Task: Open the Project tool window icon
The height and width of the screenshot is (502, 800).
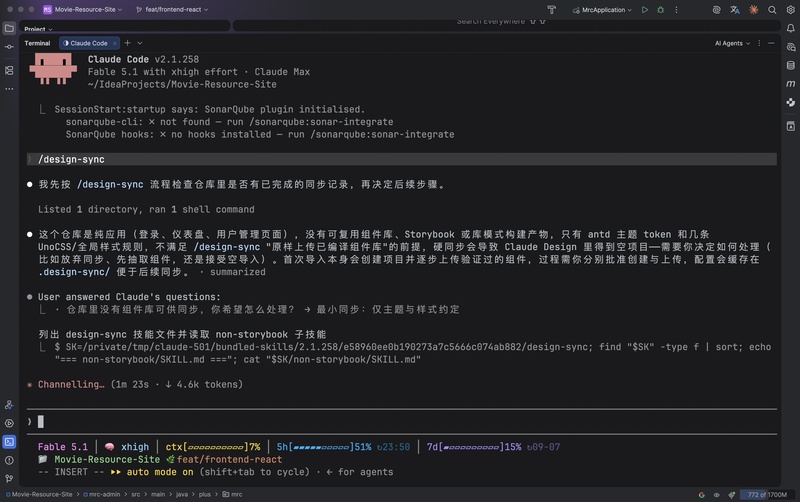Action: pyautogui.click(x=9, y=28)
